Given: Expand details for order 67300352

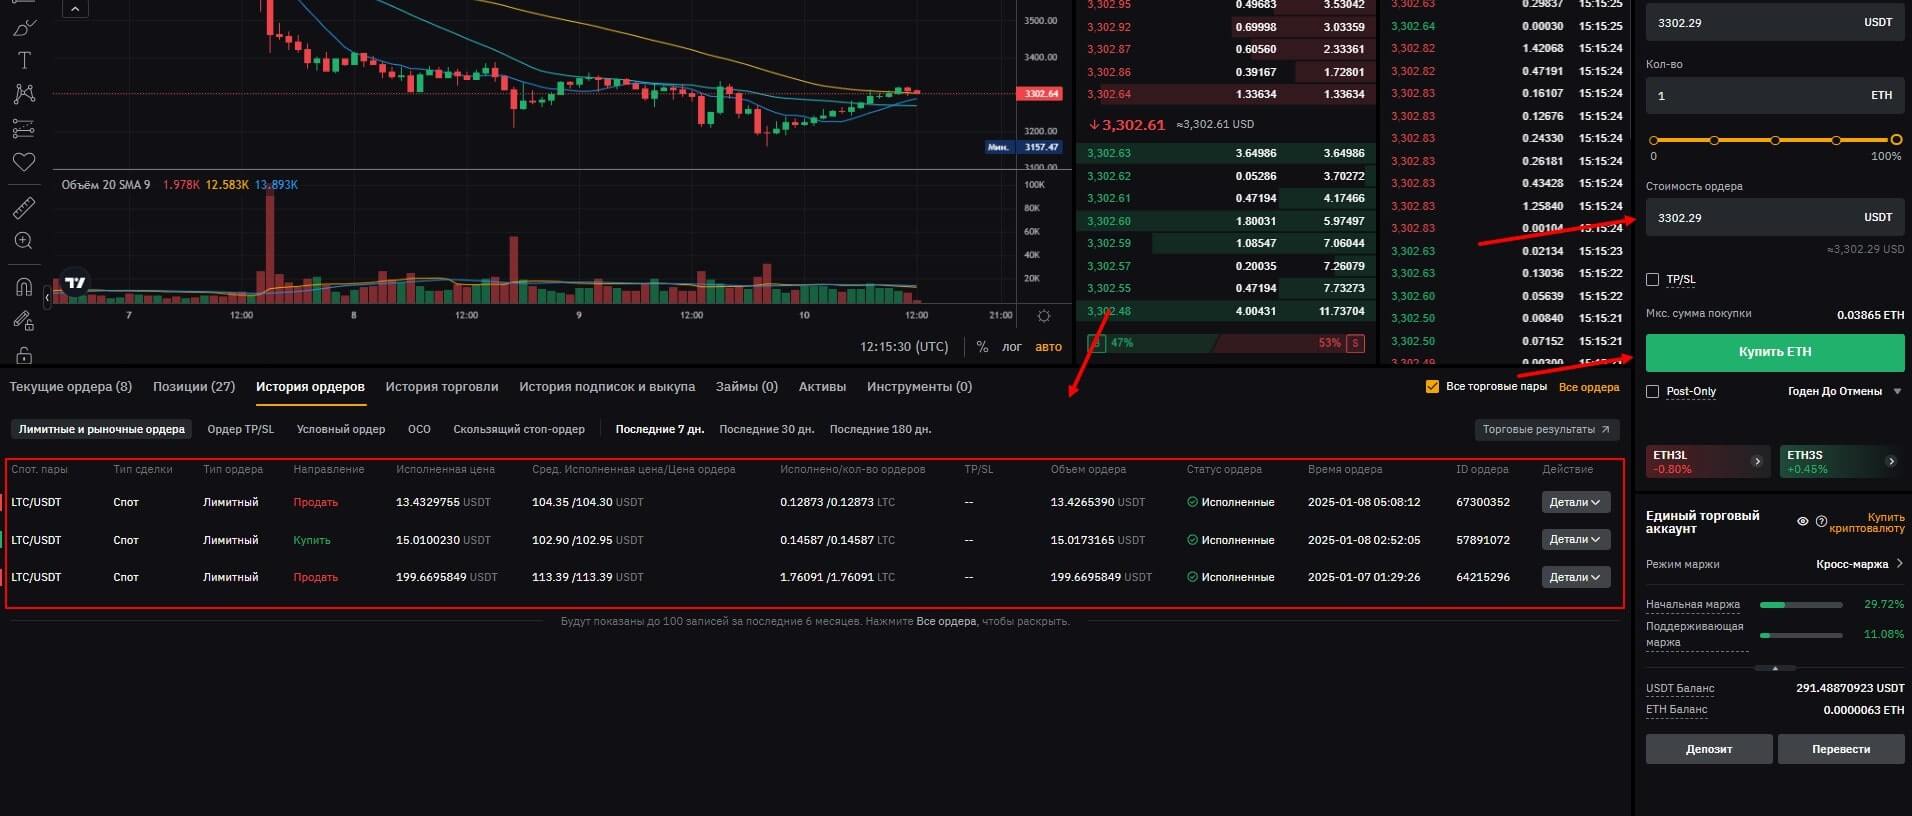Looking at the screenshot, I should 1575,503.
